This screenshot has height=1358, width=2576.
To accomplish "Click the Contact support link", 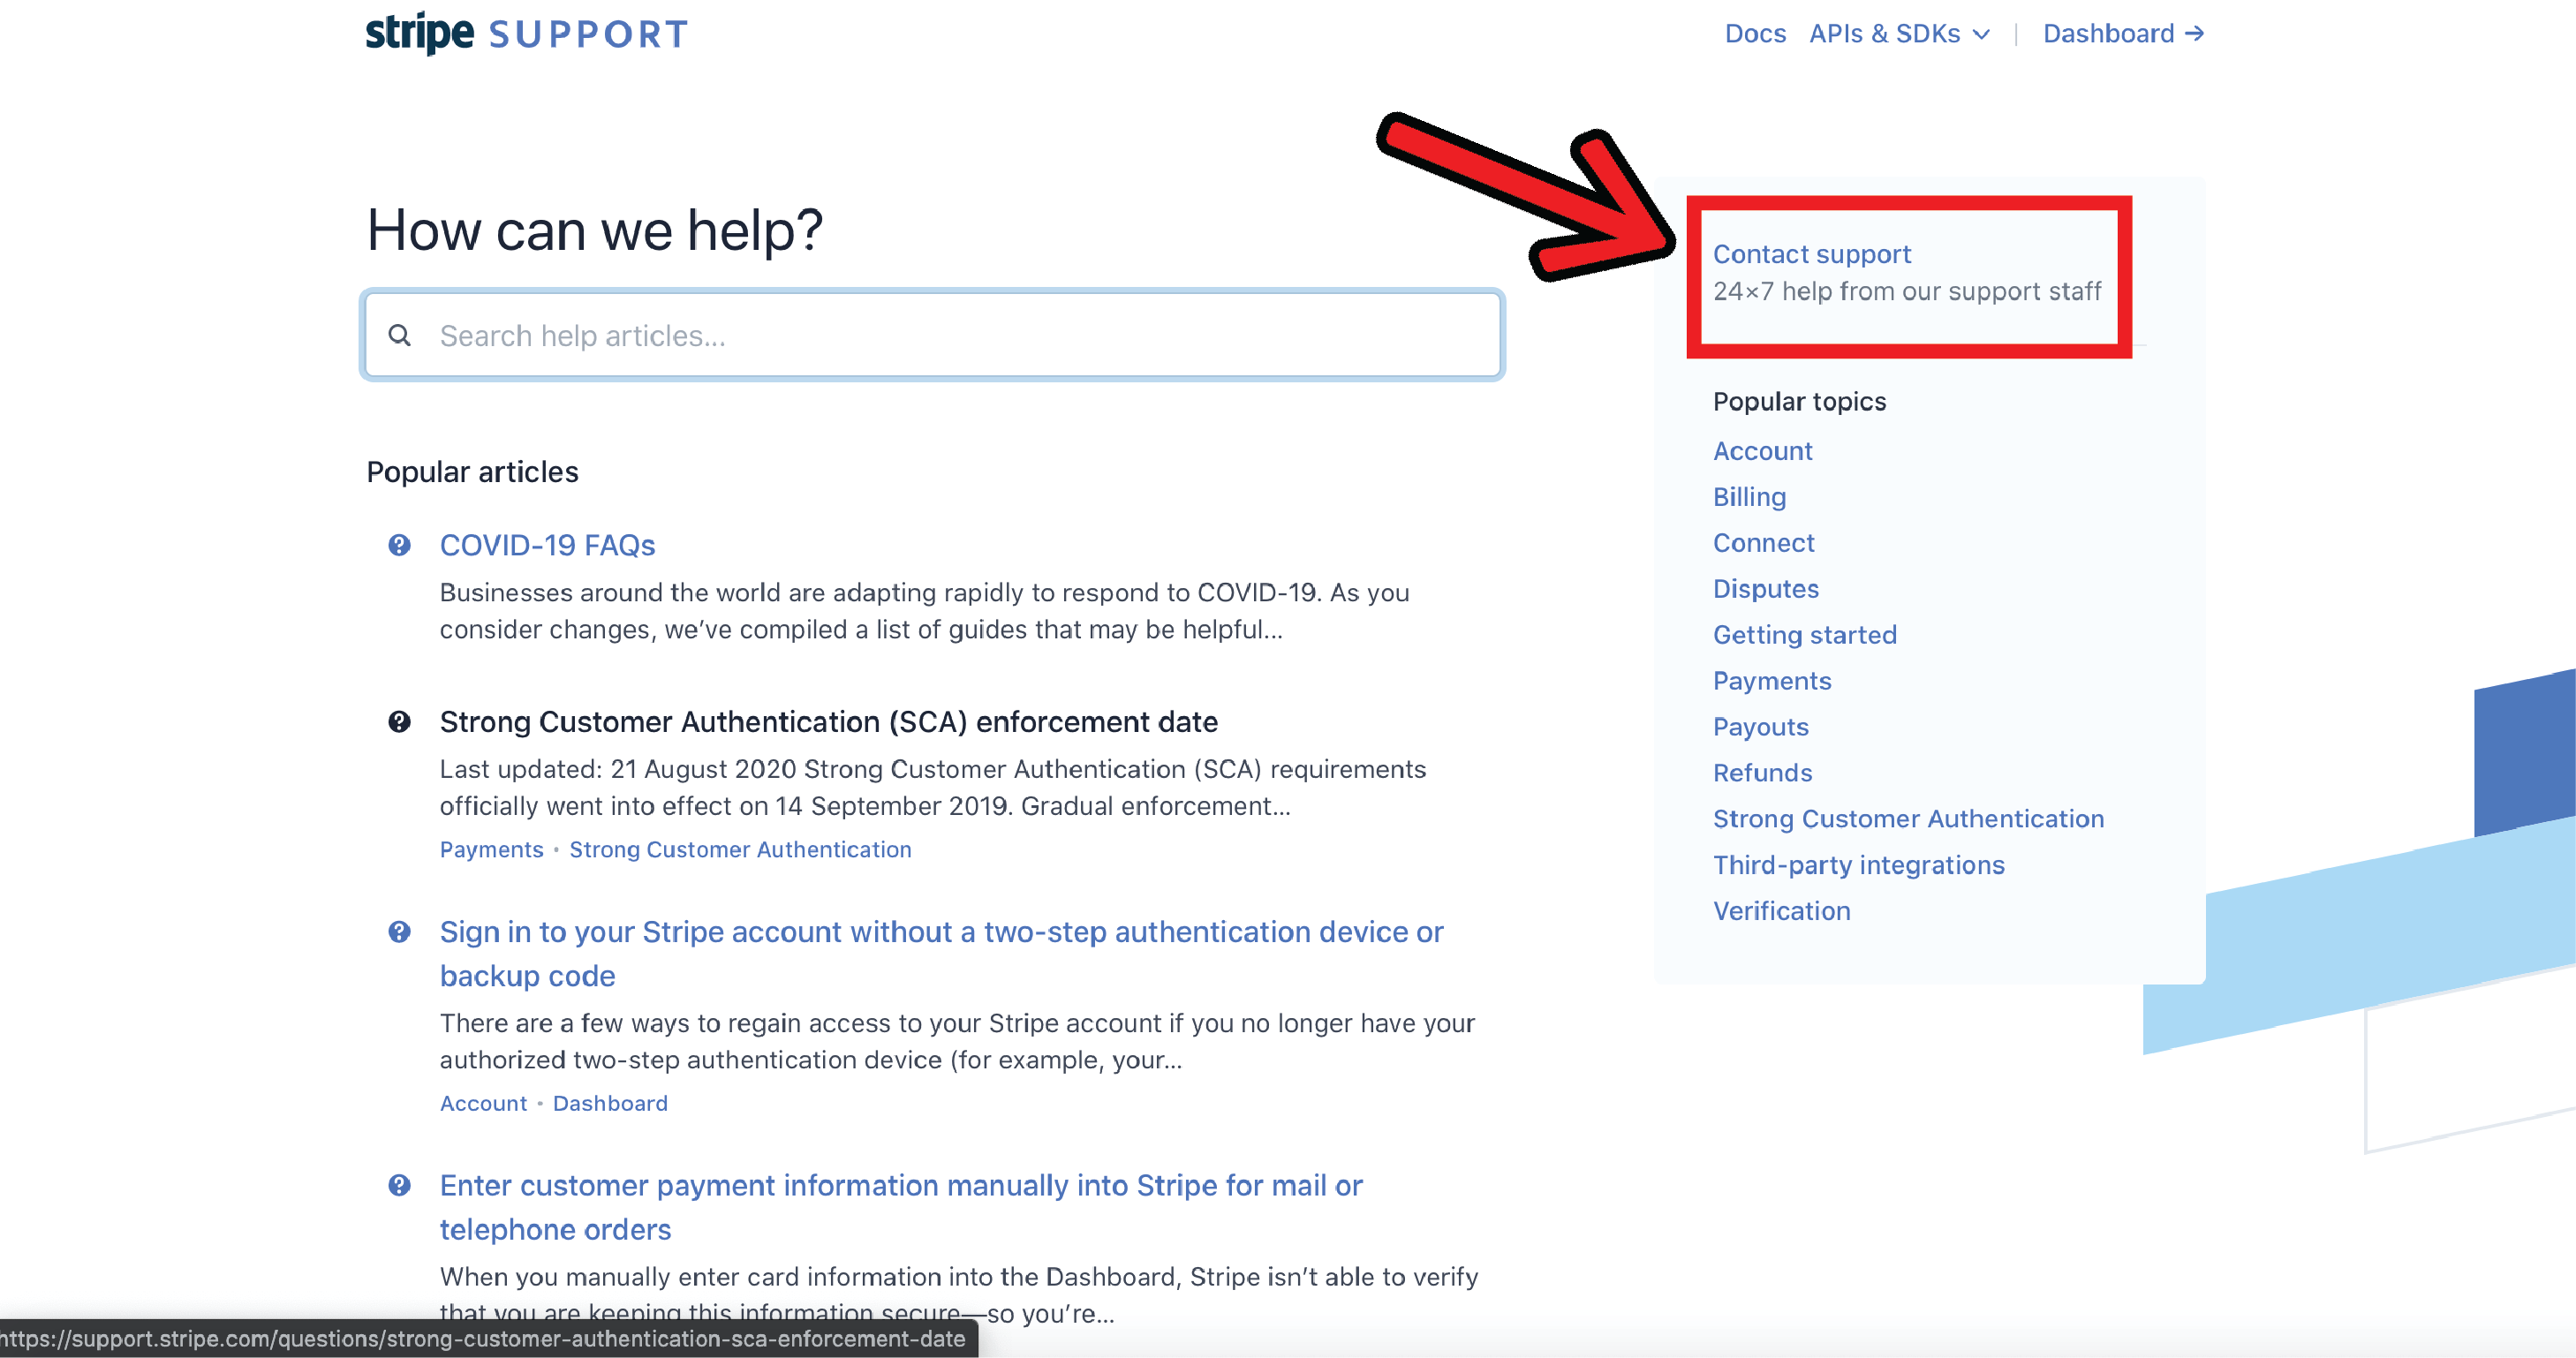I will click(x=1809, y=254).
